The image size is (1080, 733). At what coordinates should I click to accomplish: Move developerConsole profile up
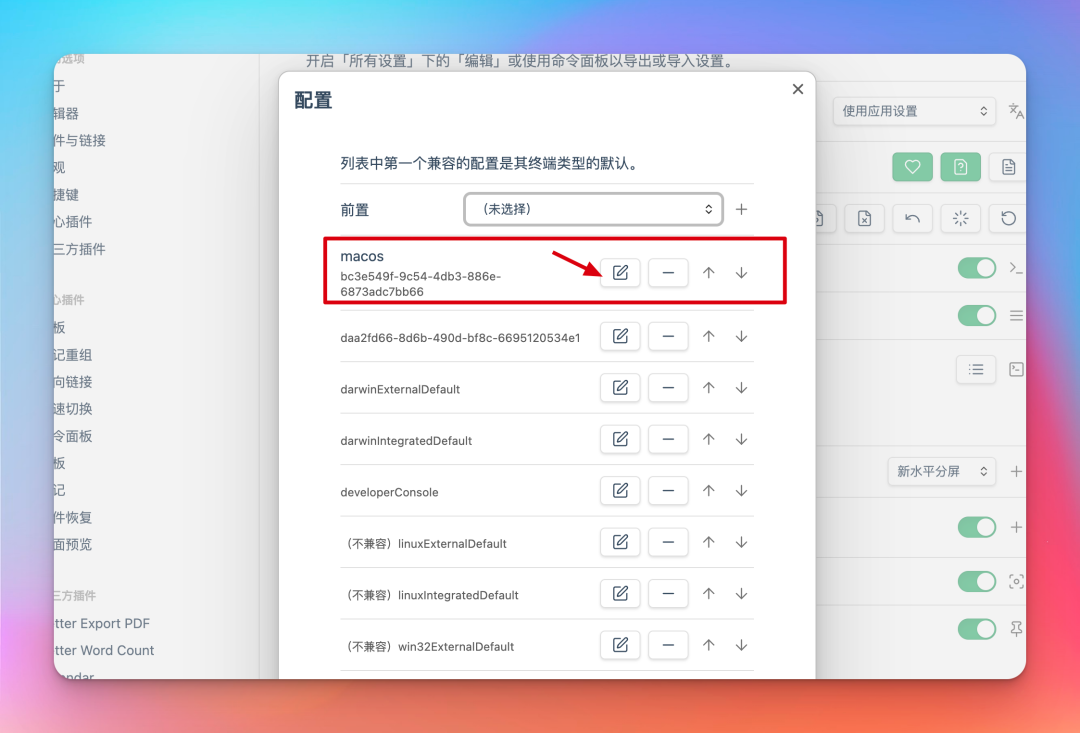tap(708, 491)
